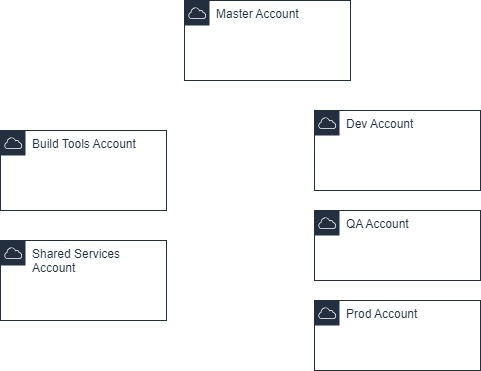Select the Build Tools Account label
The image size is (481, 371).
tap(84, 144)
